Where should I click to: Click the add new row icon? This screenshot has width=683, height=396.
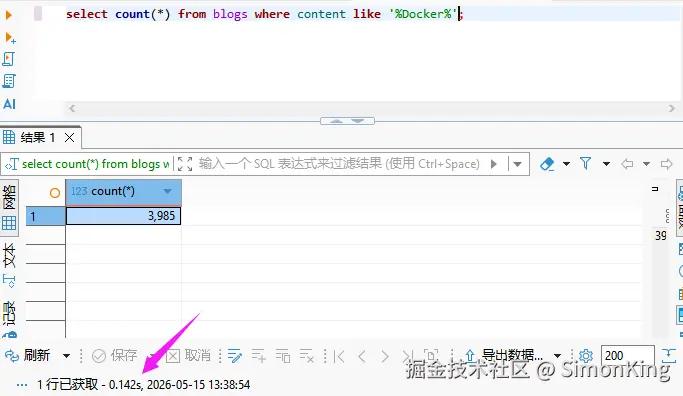pos(259,356)
